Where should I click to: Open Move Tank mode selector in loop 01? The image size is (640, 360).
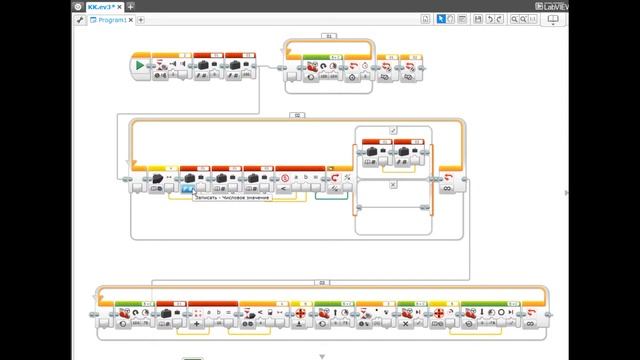pos(311,77)
